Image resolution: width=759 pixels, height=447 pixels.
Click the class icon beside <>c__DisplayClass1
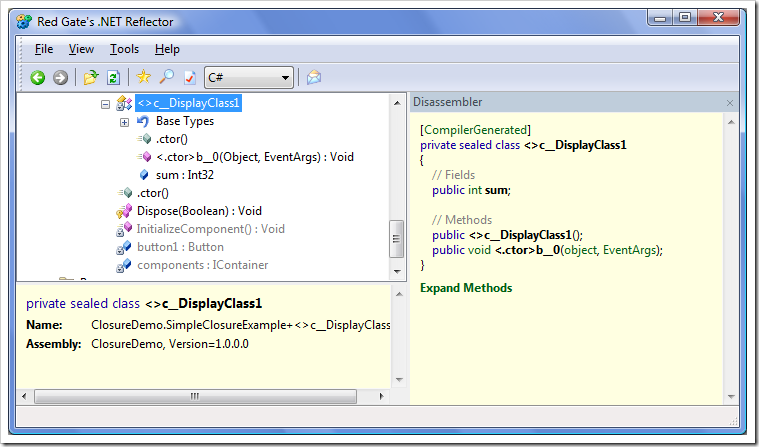(x=124, y=103)
